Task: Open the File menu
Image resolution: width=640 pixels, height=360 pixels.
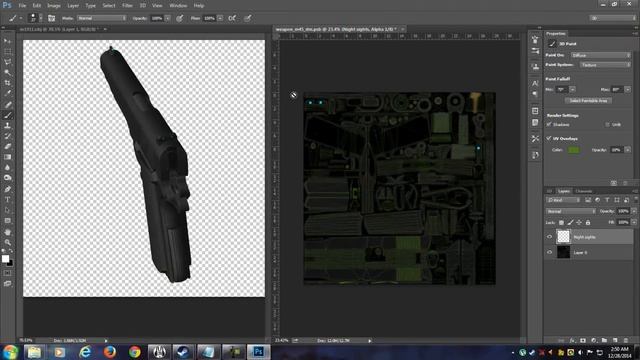Action: tap(22, 5)
